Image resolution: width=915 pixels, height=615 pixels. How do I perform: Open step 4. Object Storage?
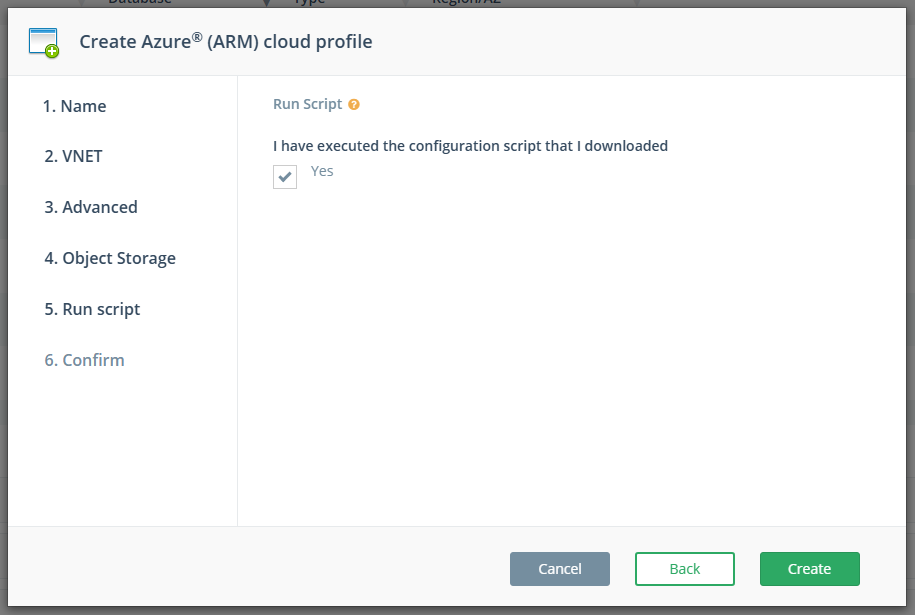(x=110, y=258)
